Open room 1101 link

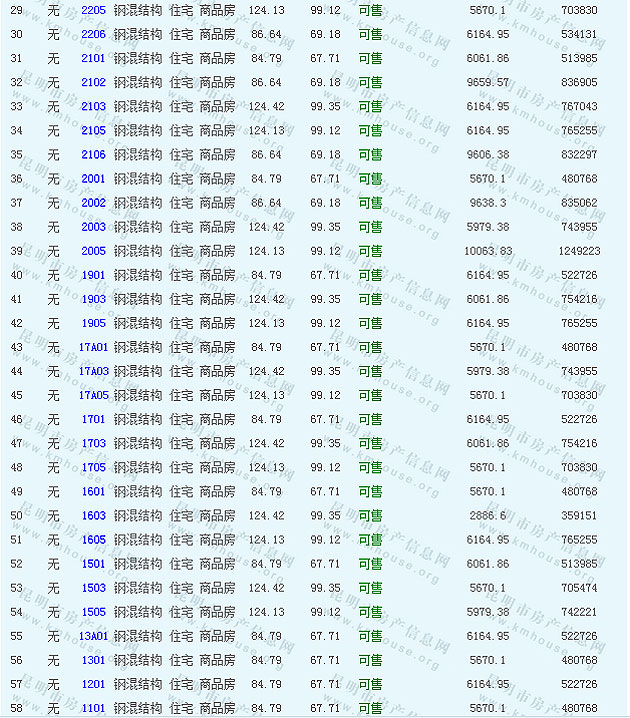[x=93, y=708]
